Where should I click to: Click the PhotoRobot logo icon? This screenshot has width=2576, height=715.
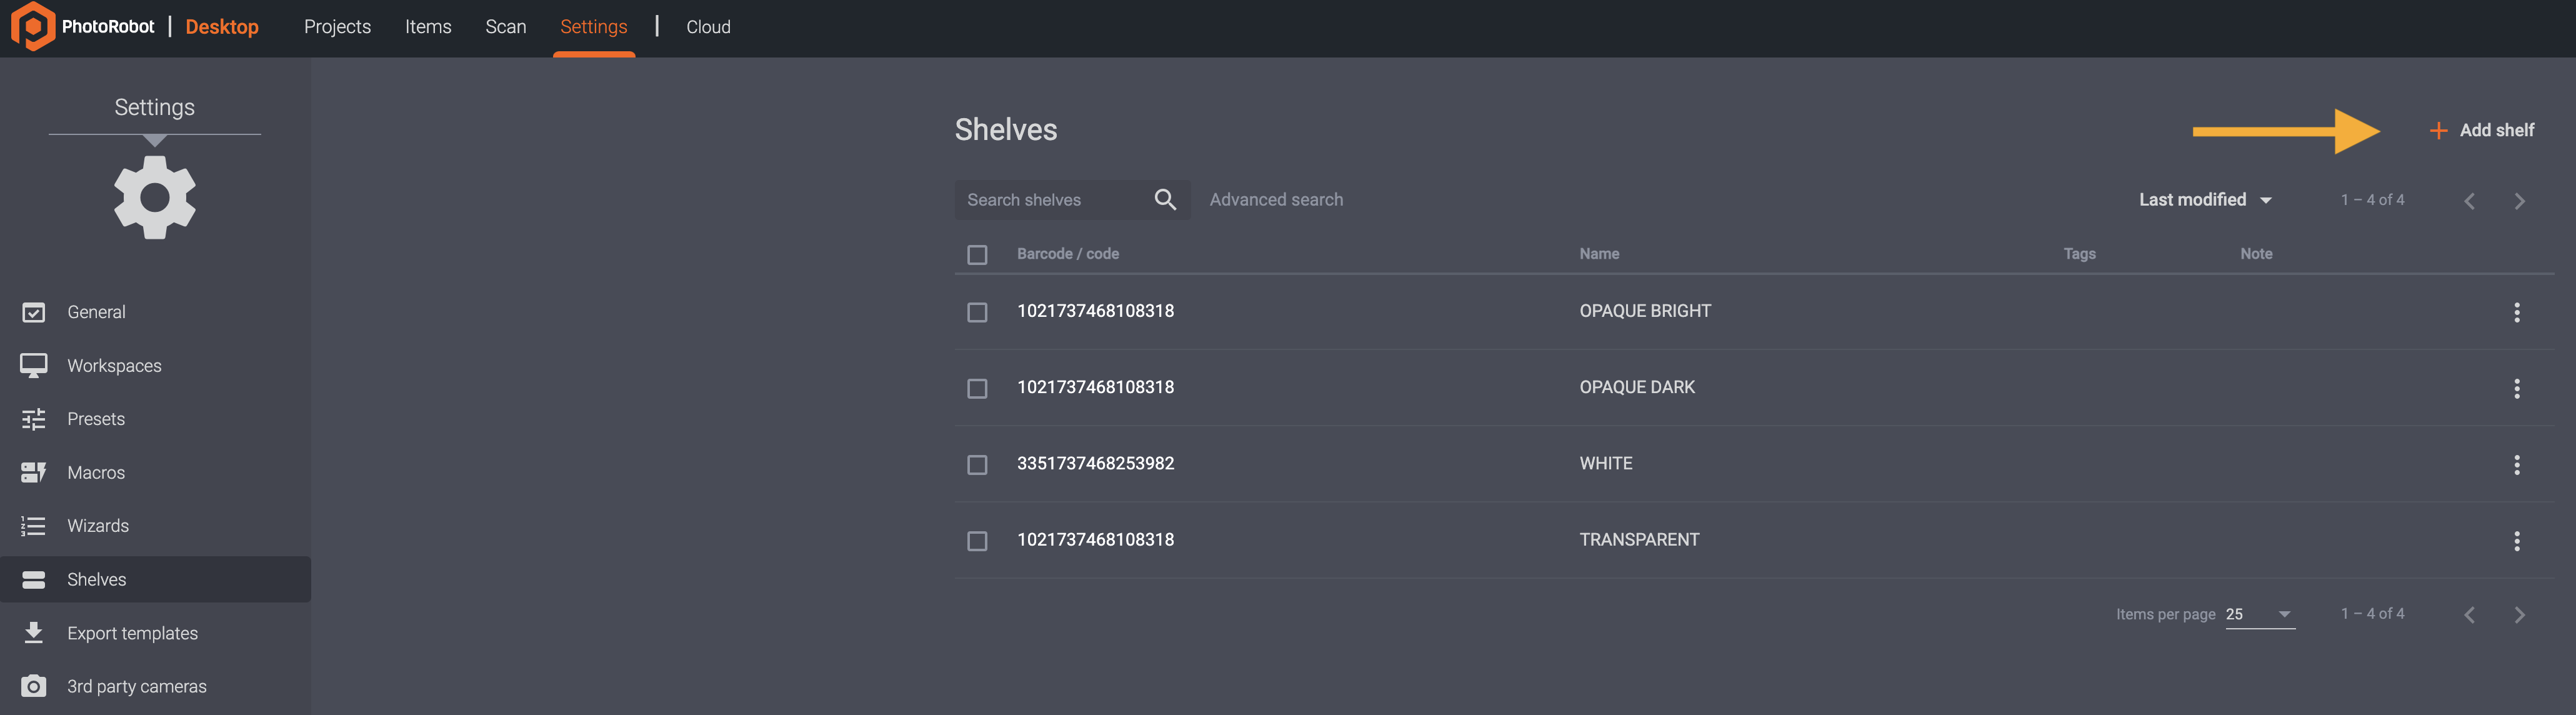pyautogui.click(x=32, y=26)
